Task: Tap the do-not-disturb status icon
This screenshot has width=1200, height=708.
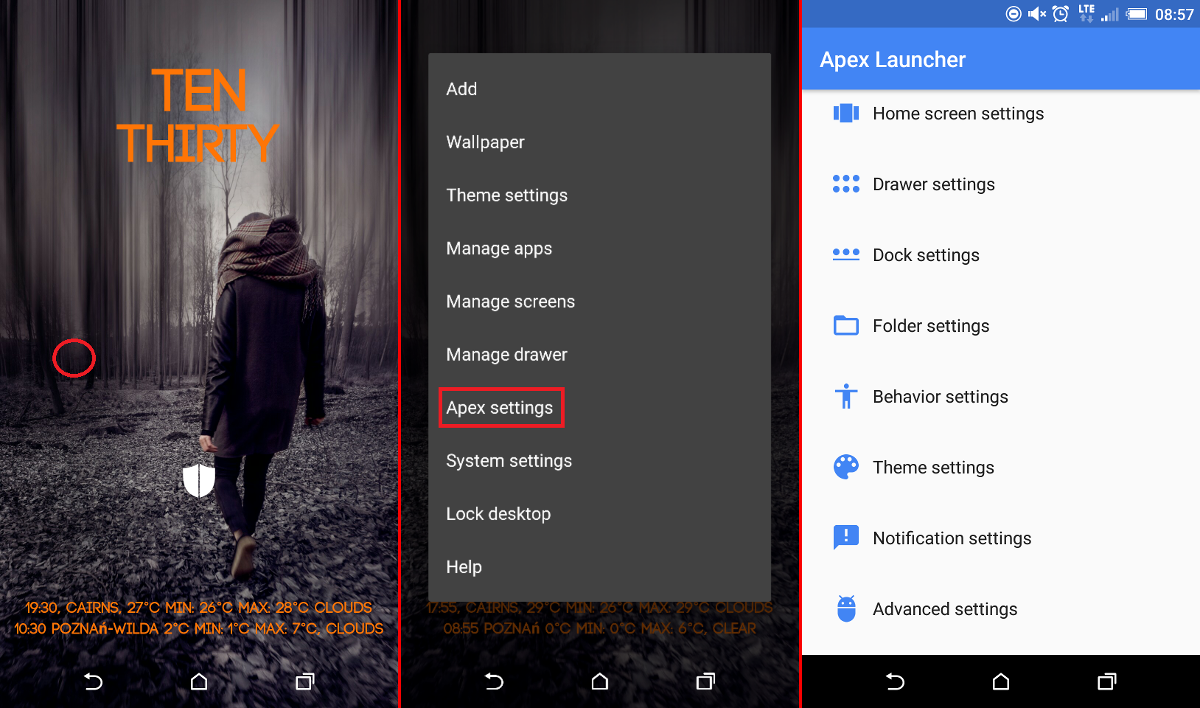Action: click(x=1013, y=14)
